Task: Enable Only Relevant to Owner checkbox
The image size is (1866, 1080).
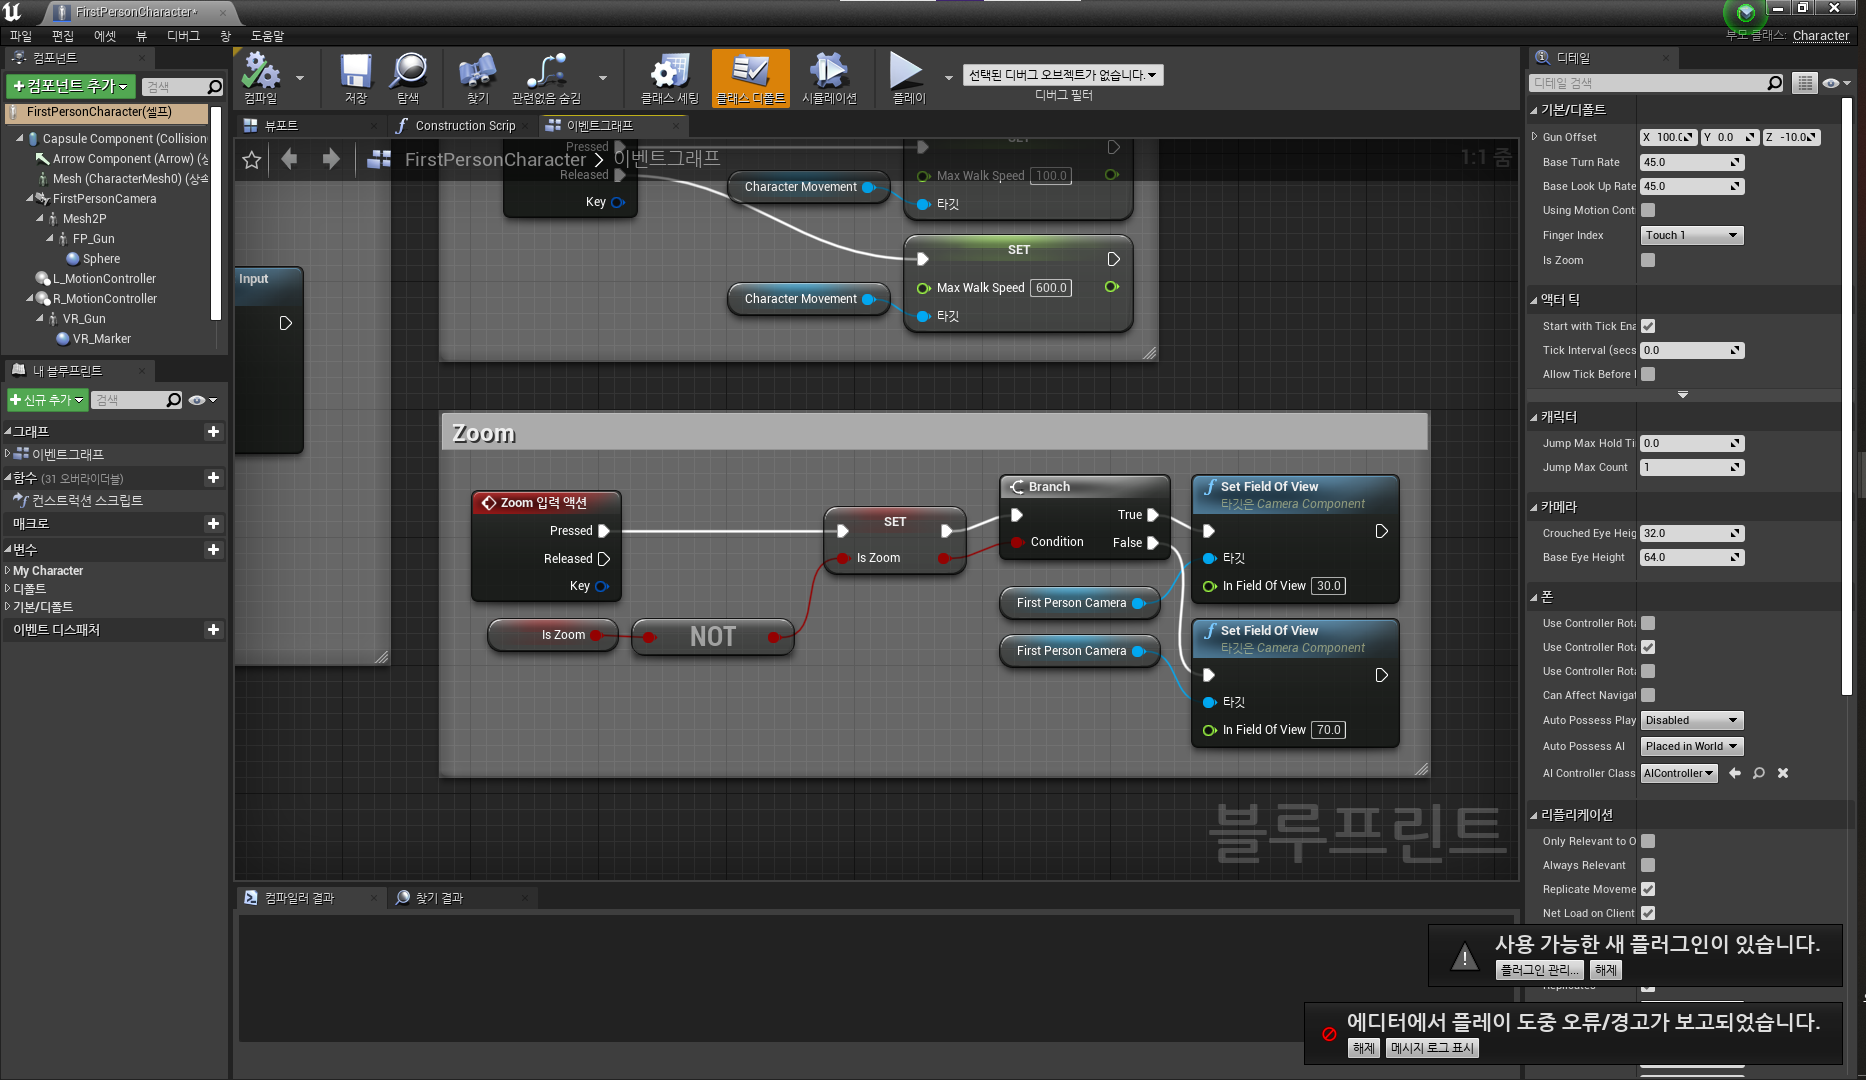Action: click(1648, 841)
